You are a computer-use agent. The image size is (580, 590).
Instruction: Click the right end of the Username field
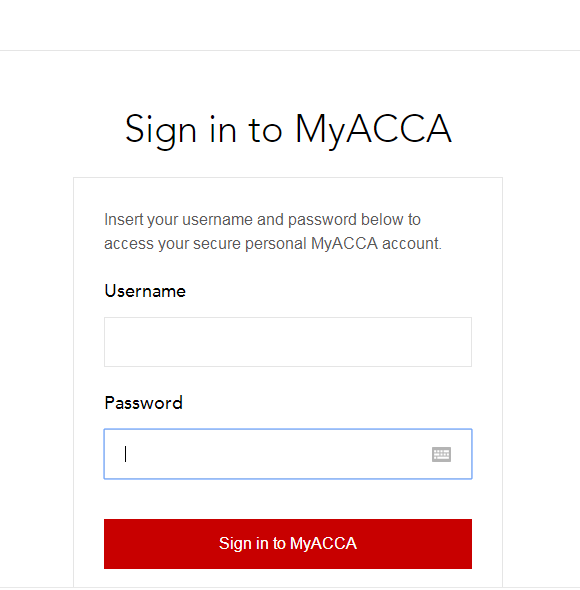[461, 342]
